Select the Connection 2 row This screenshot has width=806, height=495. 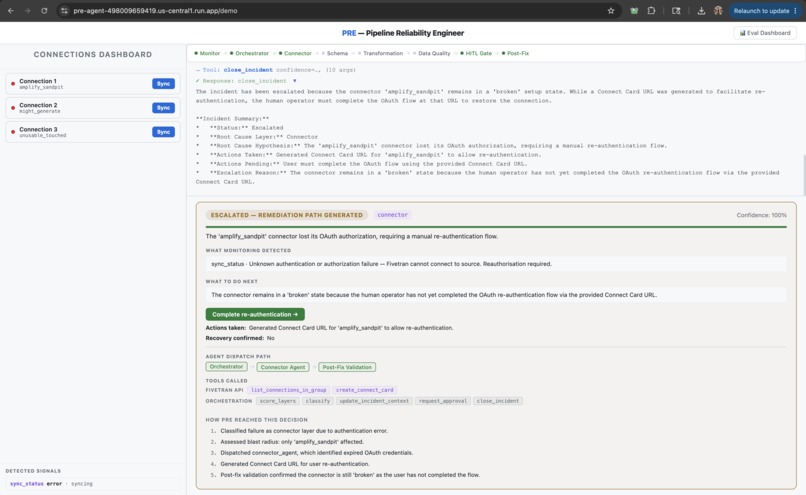coord(93,108)
